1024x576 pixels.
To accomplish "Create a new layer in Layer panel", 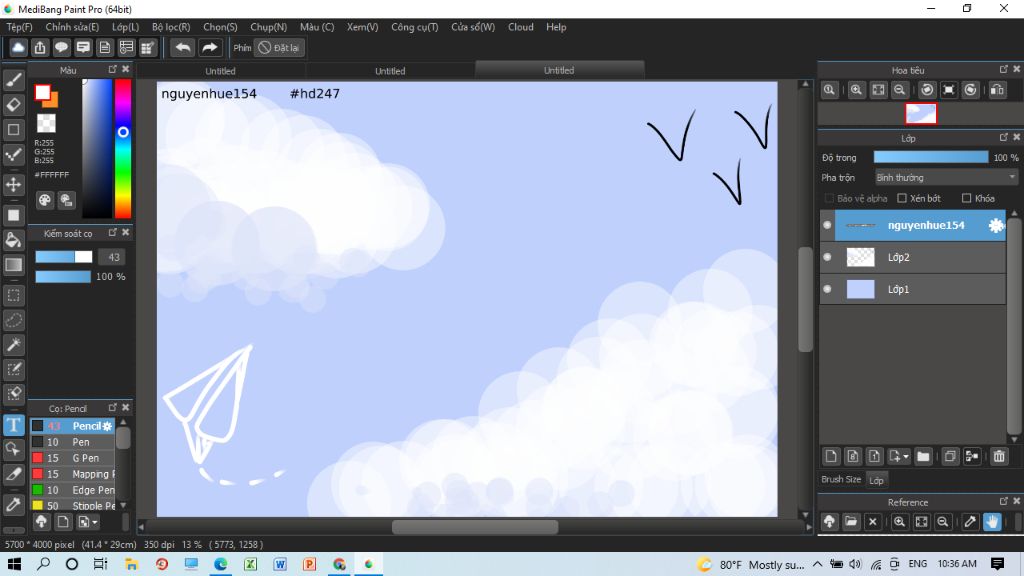I will pos(831,456).
